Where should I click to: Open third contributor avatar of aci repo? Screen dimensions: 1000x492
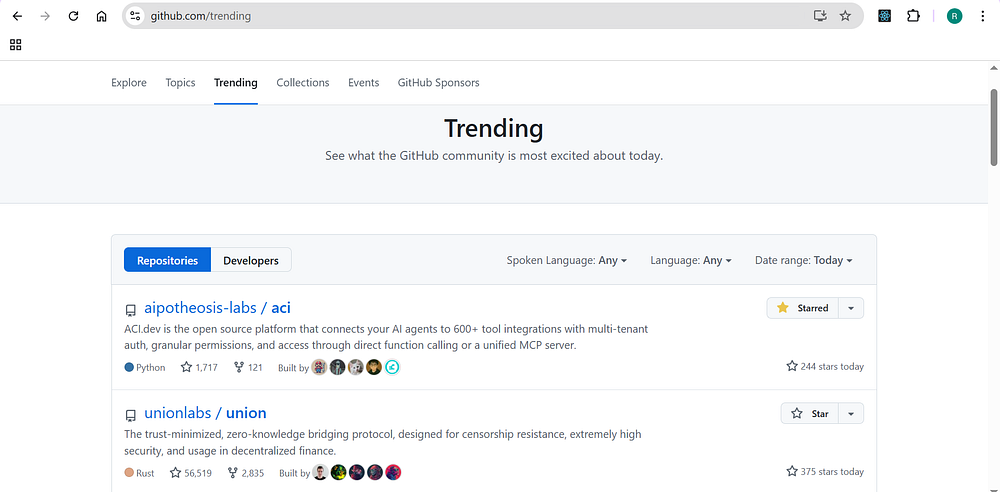pos(355,367)
